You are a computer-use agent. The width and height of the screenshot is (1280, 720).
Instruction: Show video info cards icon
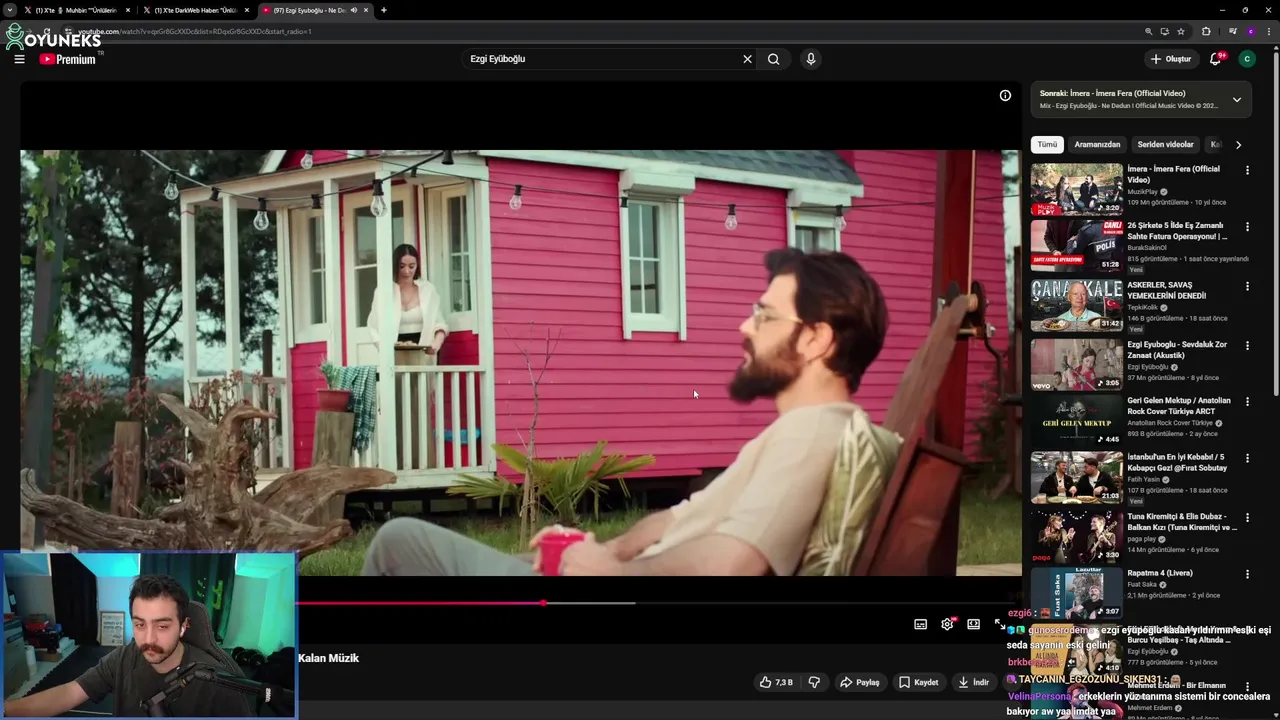coord(1005,96)
